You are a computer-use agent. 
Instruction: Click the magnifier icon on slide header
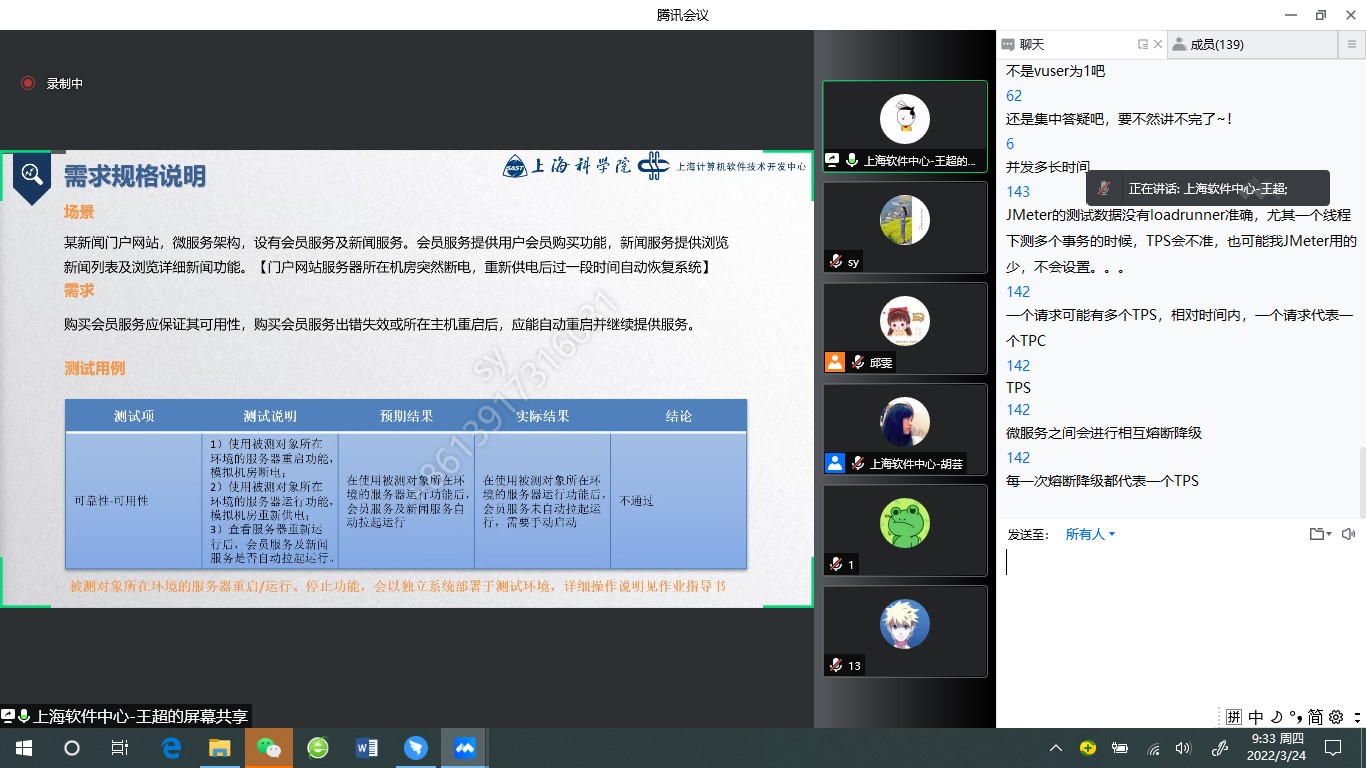[x=32, y=175]
